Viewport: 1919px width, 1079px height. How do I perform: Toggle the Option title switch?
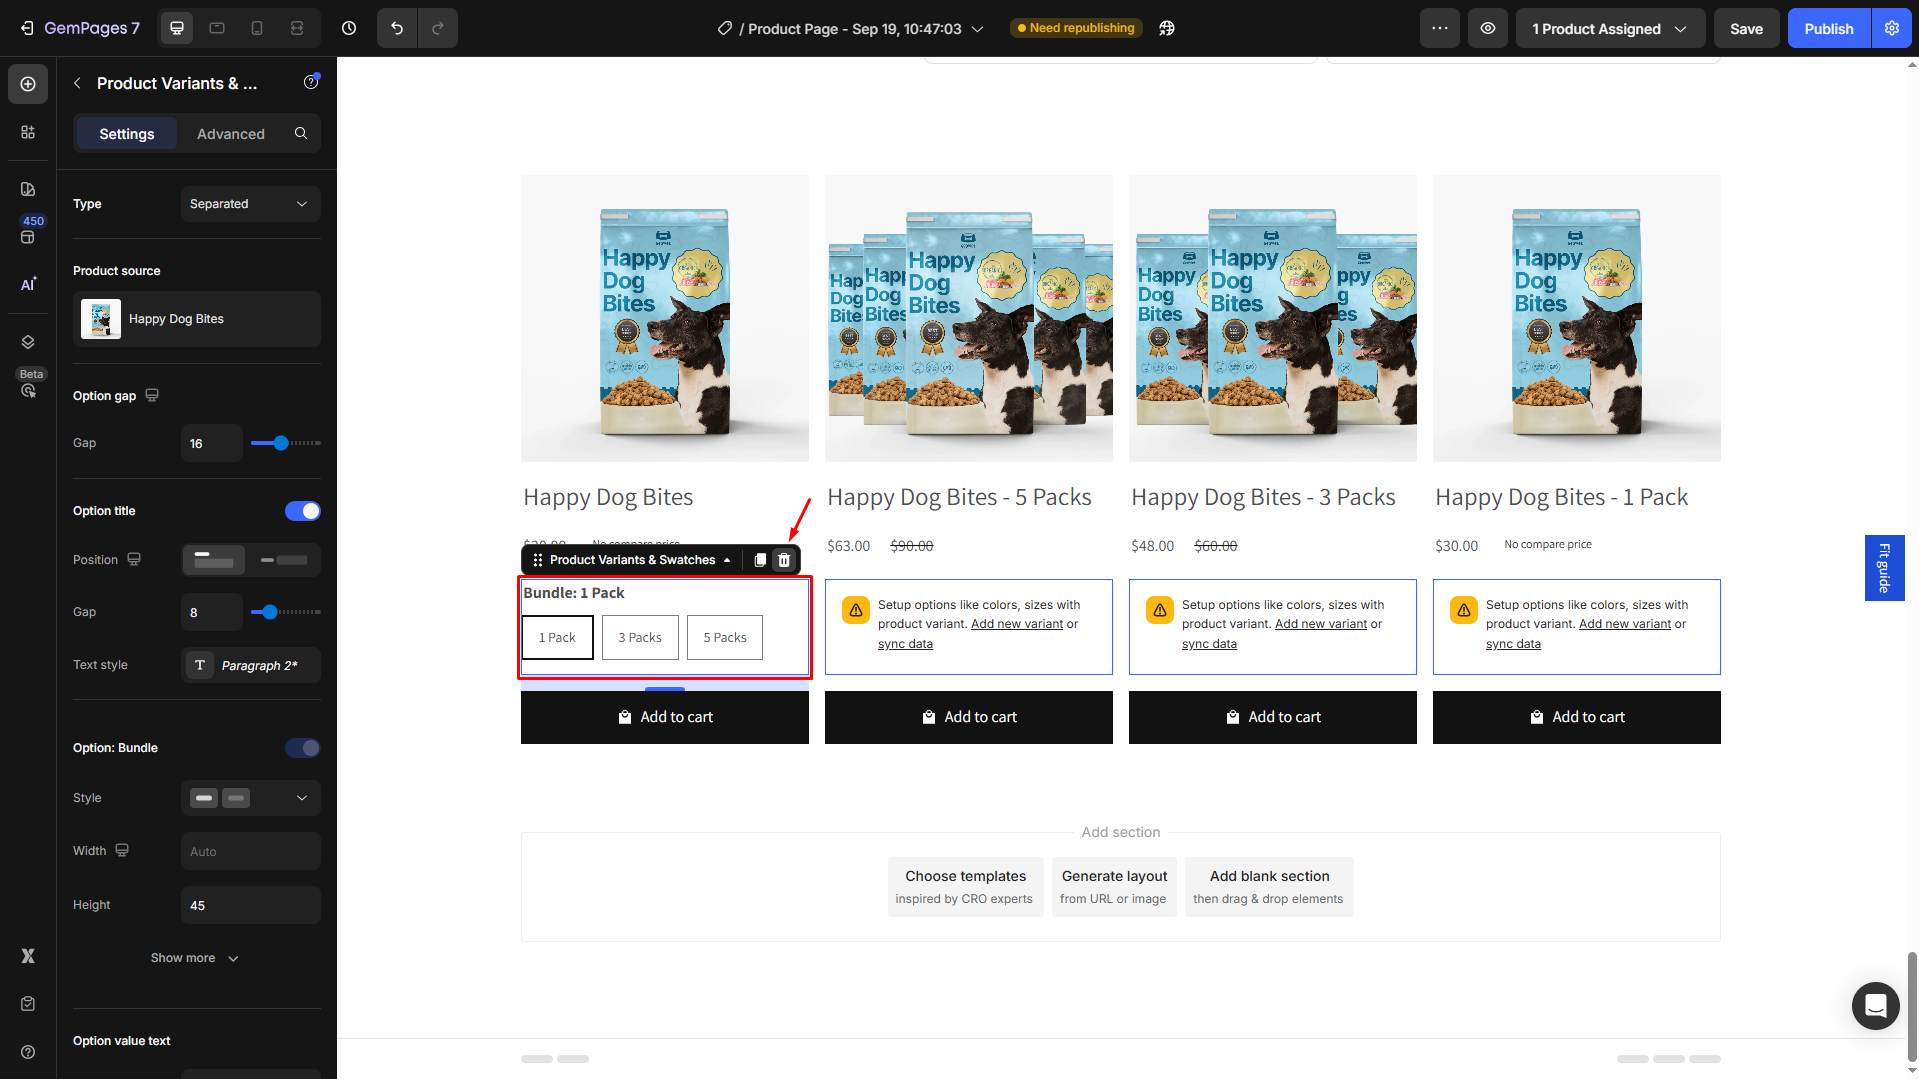pos(302,511)
